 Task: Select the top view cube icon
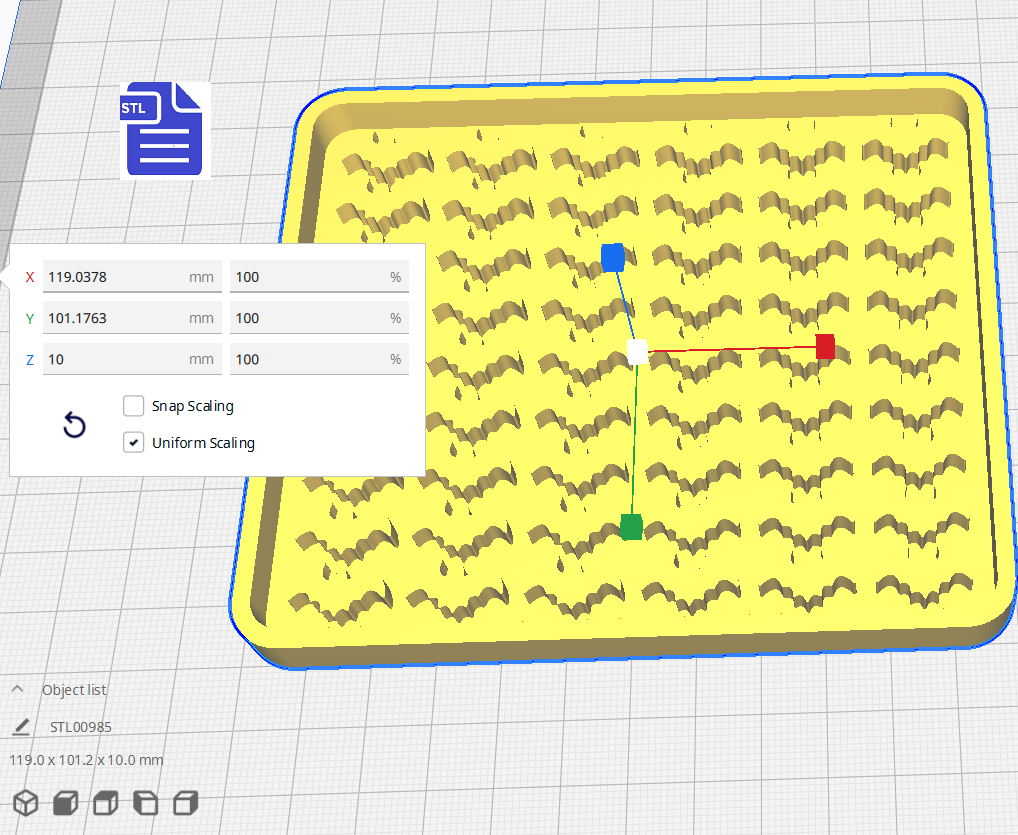point(106,802)
